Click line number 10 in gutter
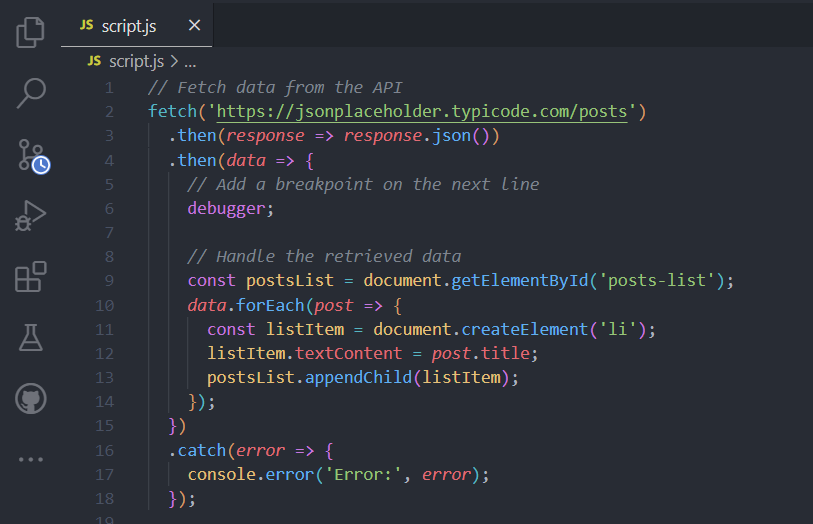Image resolution: width=813 pixels, height=524 pixels. coord(104,306)
